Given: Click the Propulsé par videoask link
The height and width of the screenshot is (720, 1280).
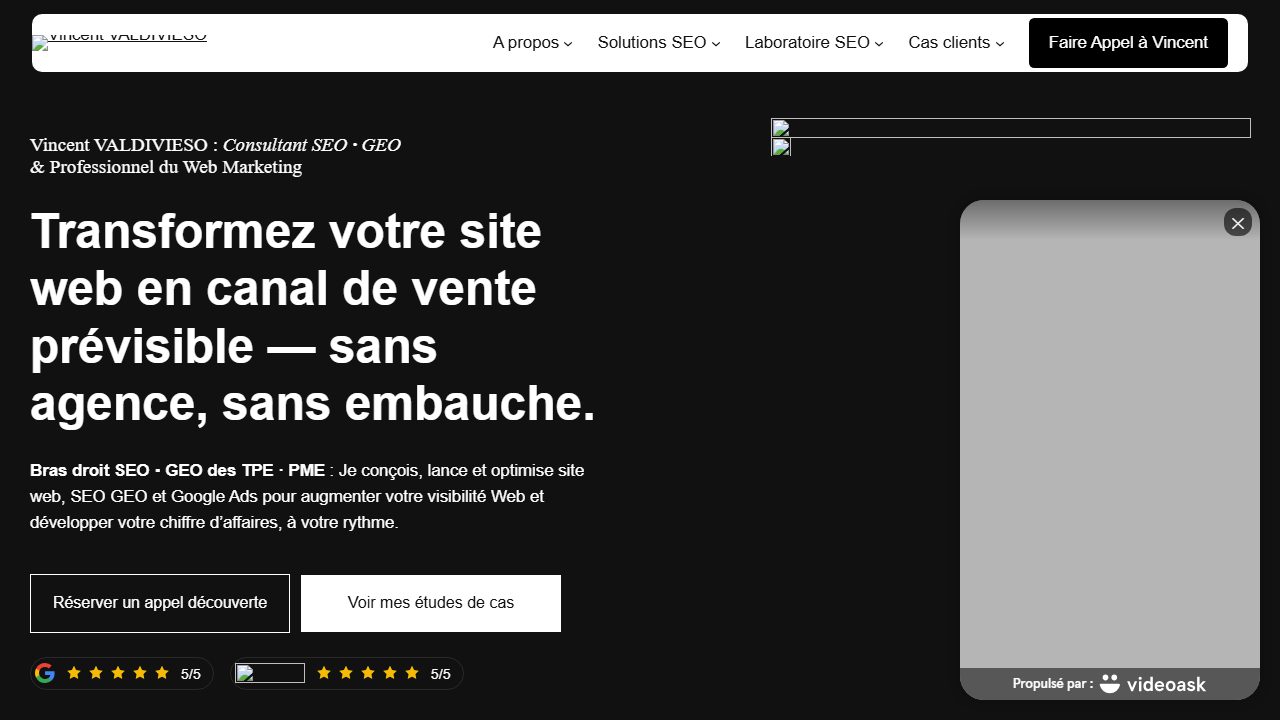Looking at the screenshot, I should pos(1110,684).
